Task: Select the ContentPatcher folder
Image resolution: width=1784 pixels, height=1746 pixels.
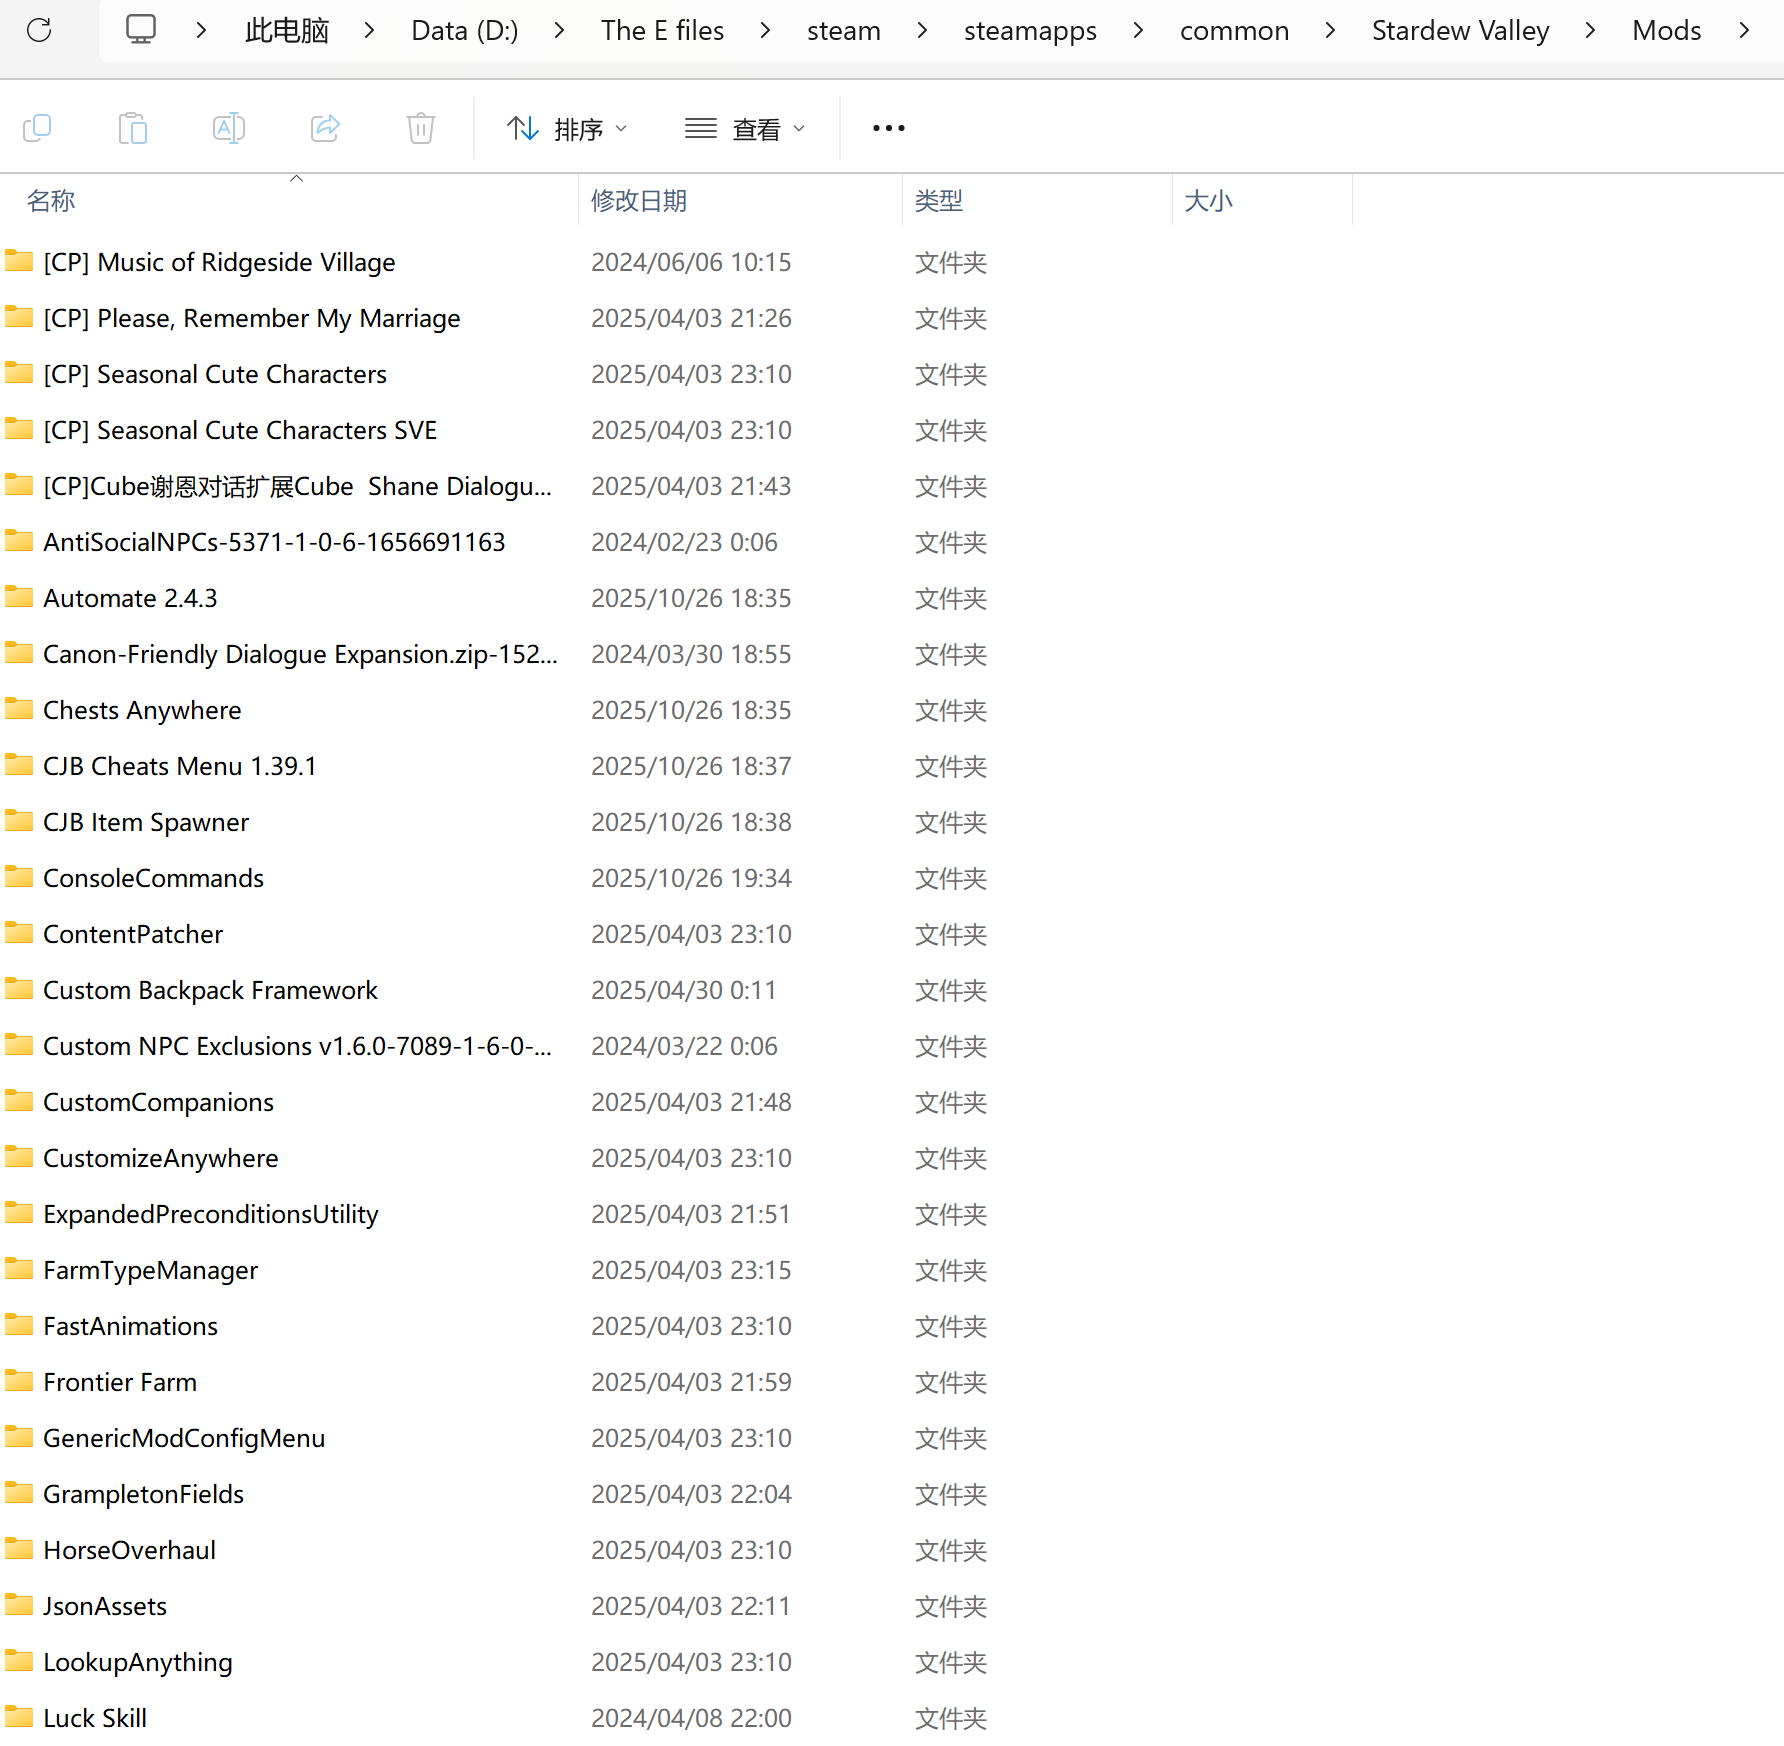Action: click(133, 934)
